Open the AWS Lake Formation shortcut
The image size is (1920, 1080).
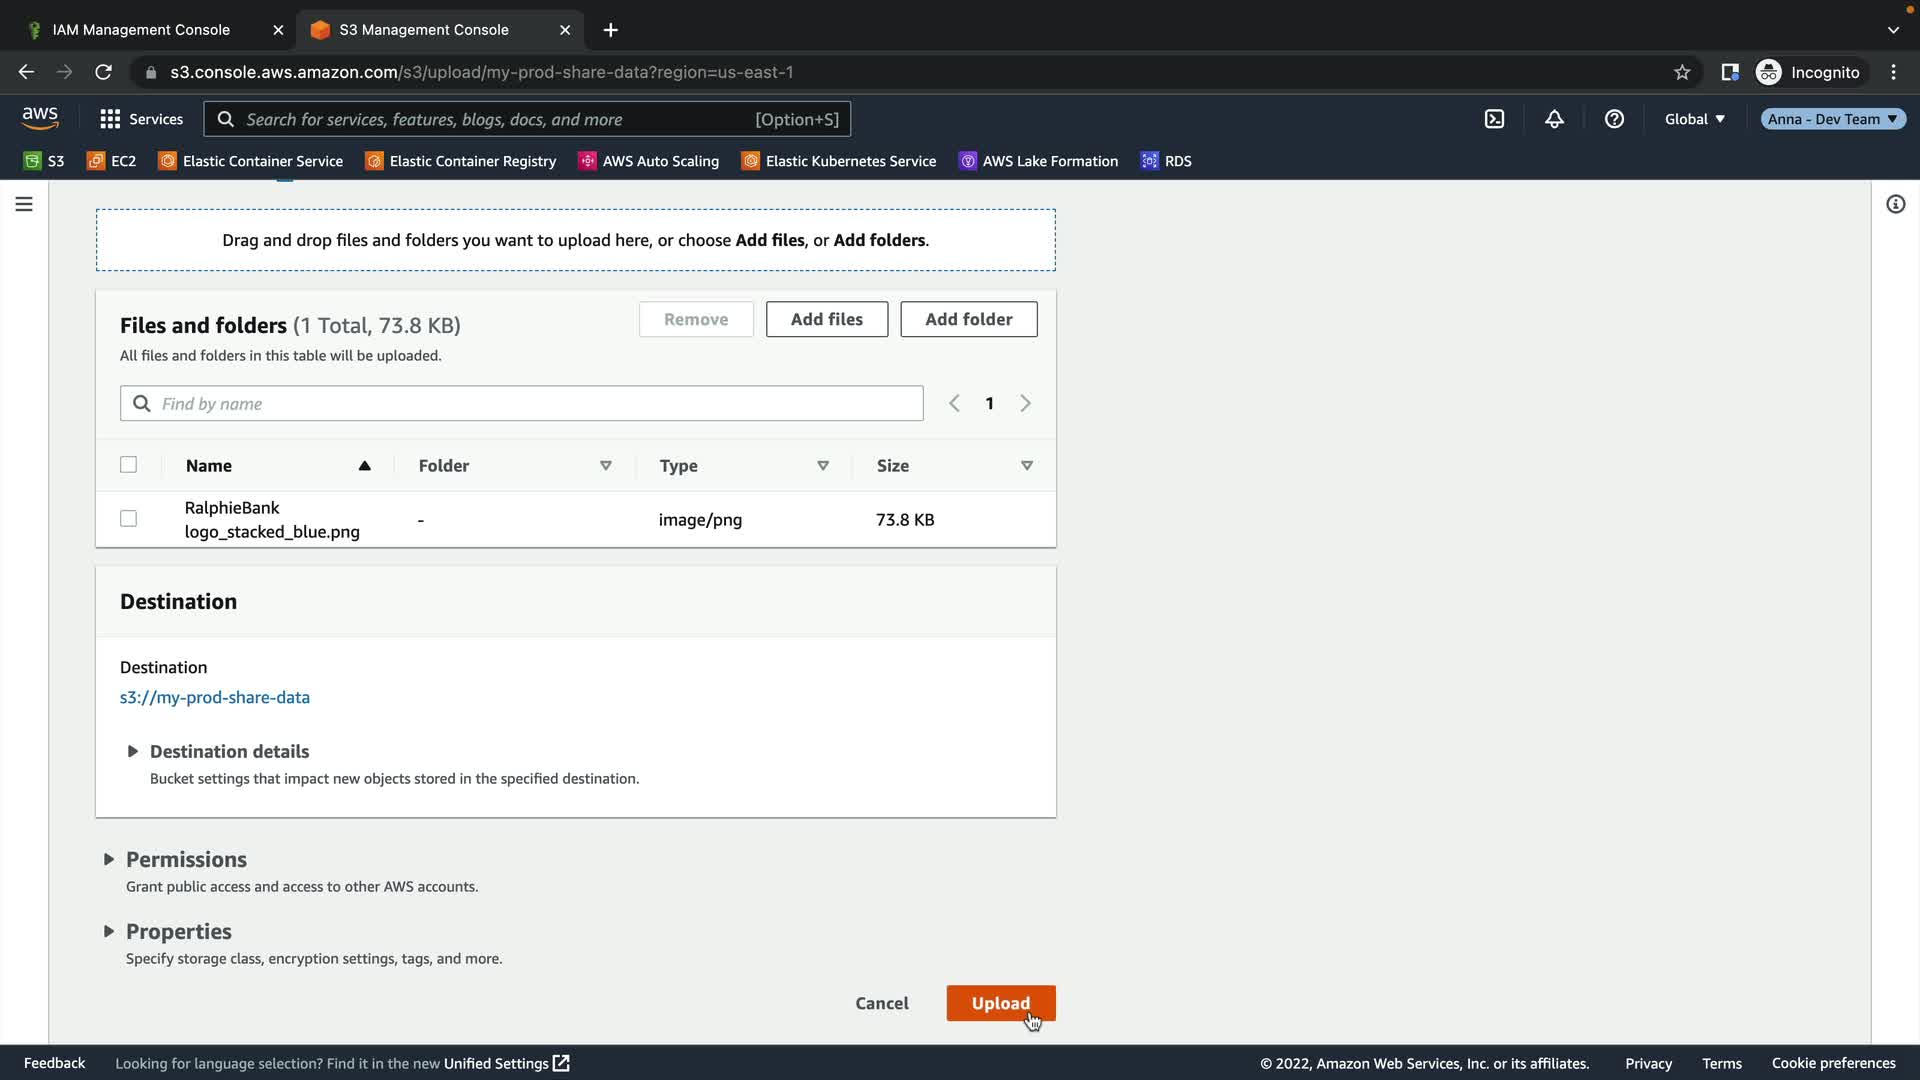[1039, 161]
